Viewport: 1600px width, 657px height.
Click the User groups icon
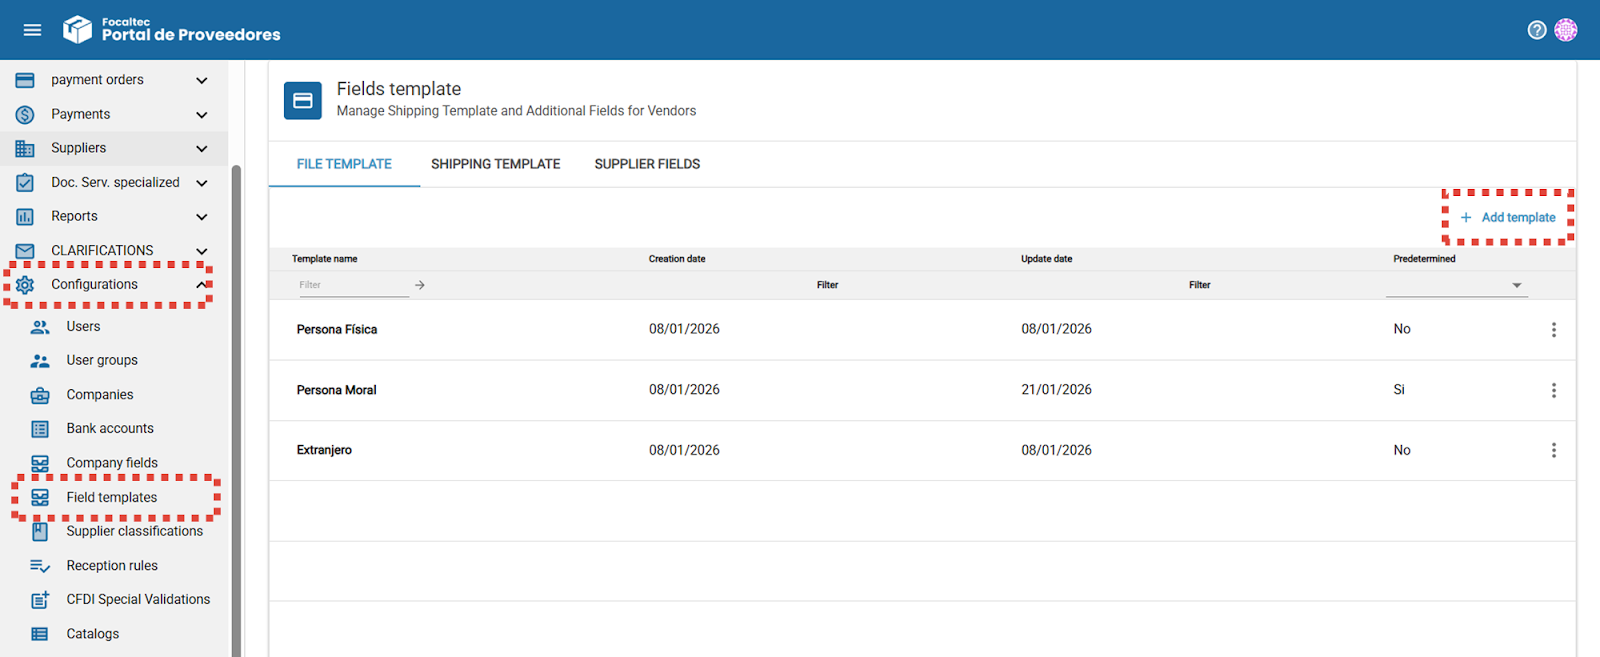point(40,361)
